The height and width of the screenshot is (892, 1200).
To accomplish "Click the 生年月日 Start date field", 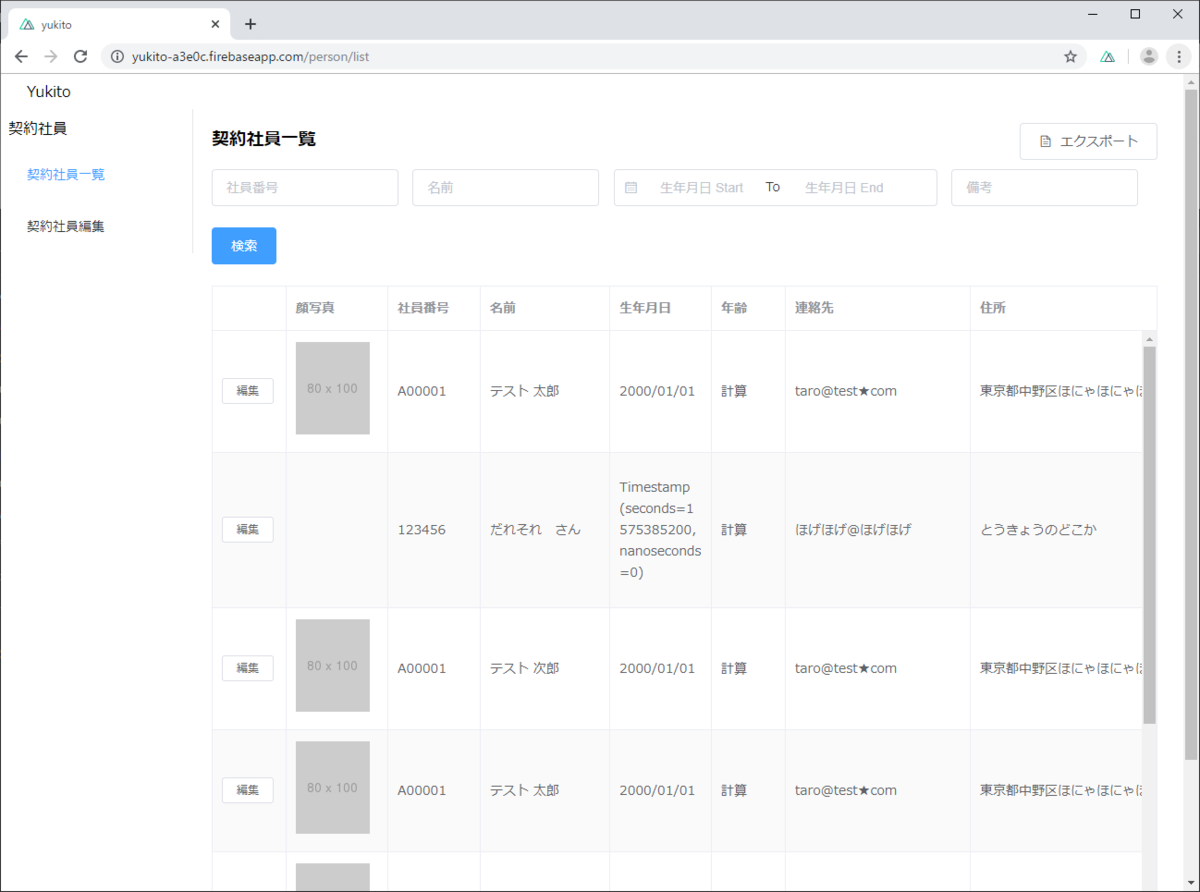I will pyautogui.click(x=702, y=188).
